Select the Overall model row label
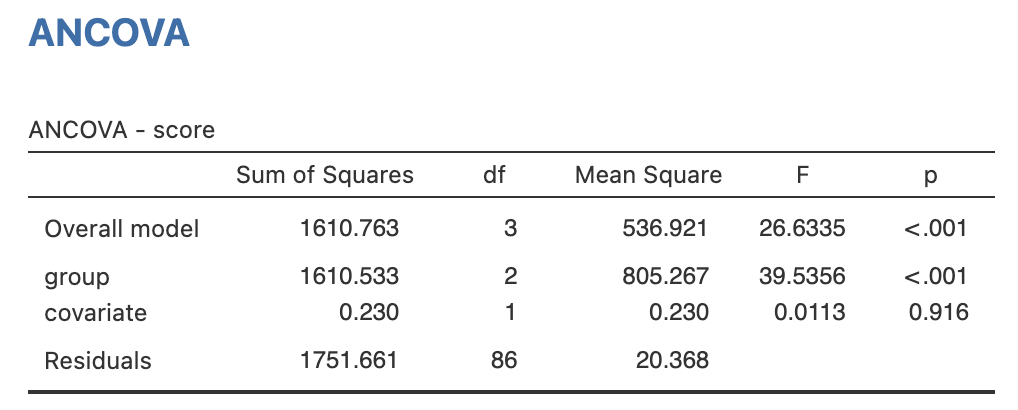Image resolution: width=1018 pixels, height=410 pixels. [x=122, y=229]
